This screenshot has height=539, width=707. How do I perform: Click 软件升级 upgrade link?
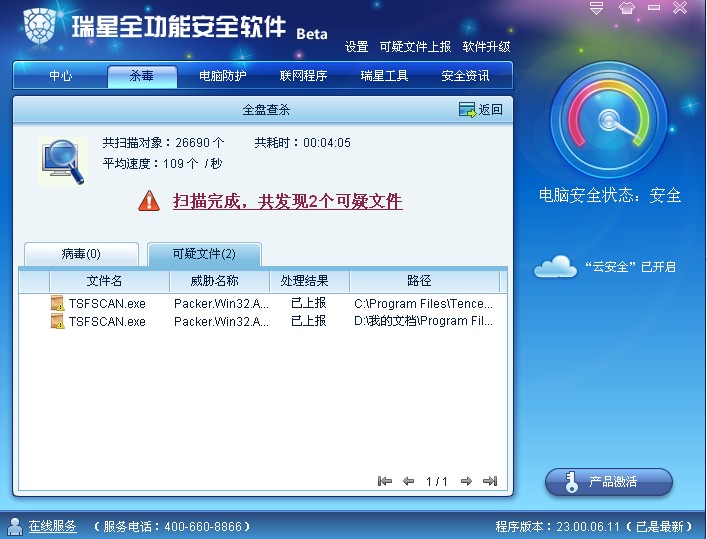point(487,46)
